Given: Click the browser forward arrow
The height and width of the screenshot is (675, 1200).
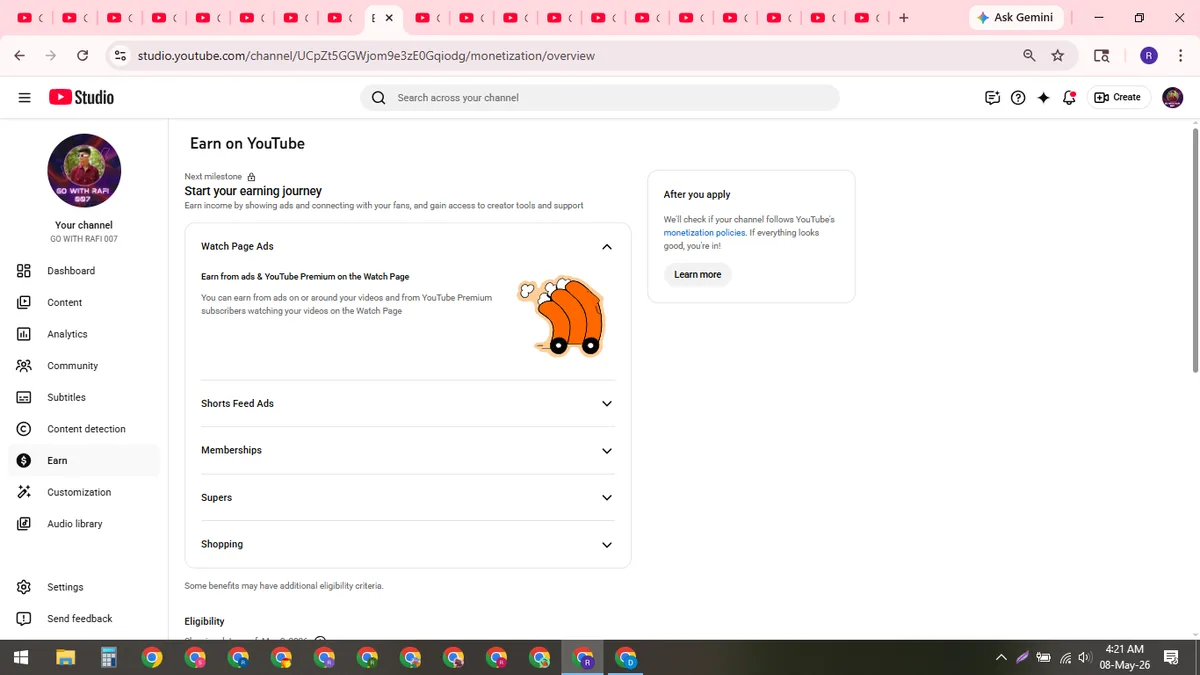Looking at the screenshot, I should (x=51, y=56).
